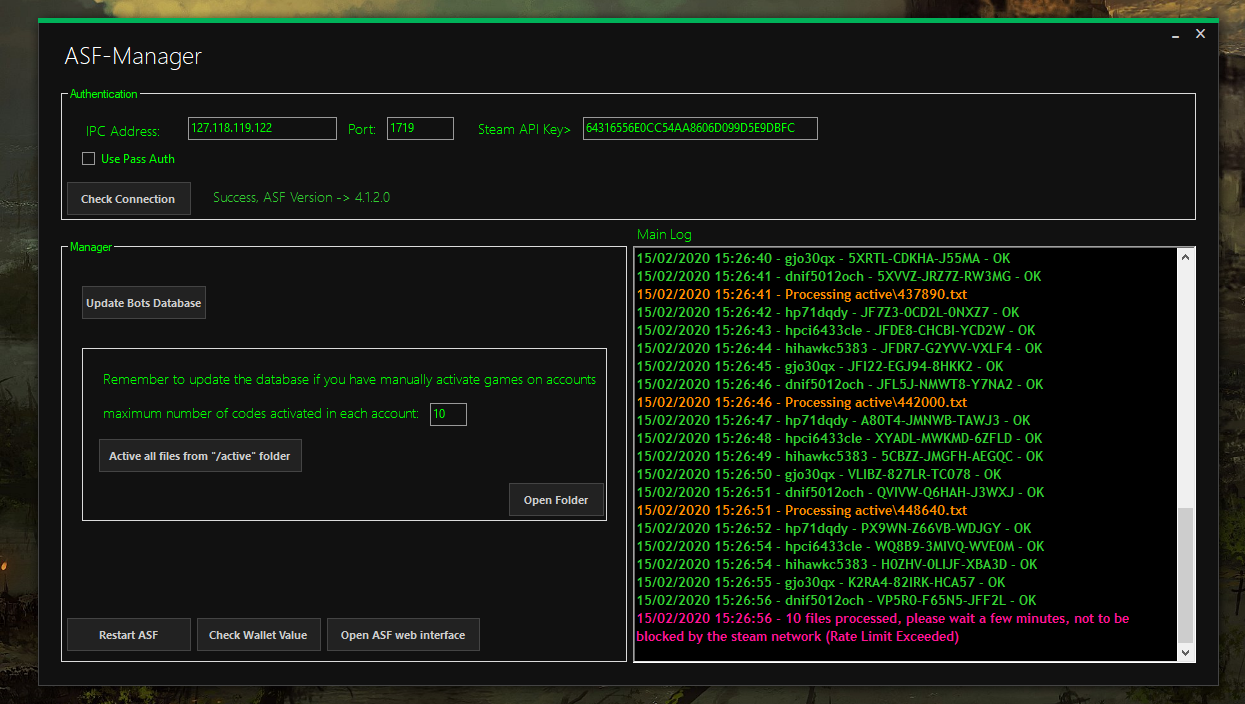The height and width of the screenshot is (704, 1245).
Task: Open Folder button in Manager panel
Action: click(x=557, y=500)
